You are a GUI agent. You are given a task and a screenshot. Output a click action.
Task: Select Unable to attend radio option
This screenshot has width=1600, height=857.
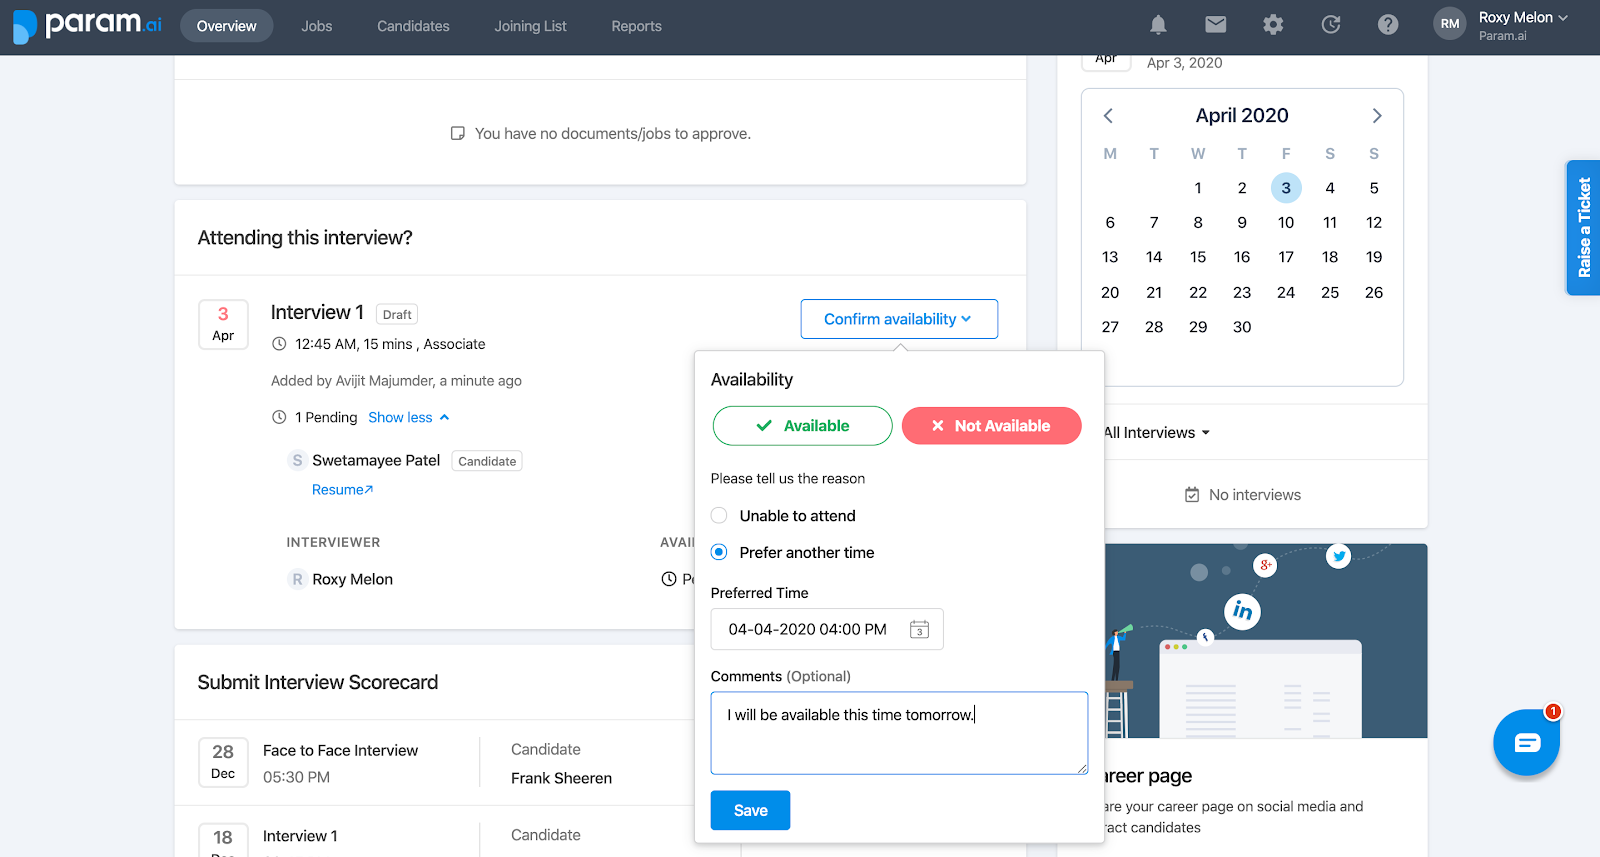click(x=719, y=516)
